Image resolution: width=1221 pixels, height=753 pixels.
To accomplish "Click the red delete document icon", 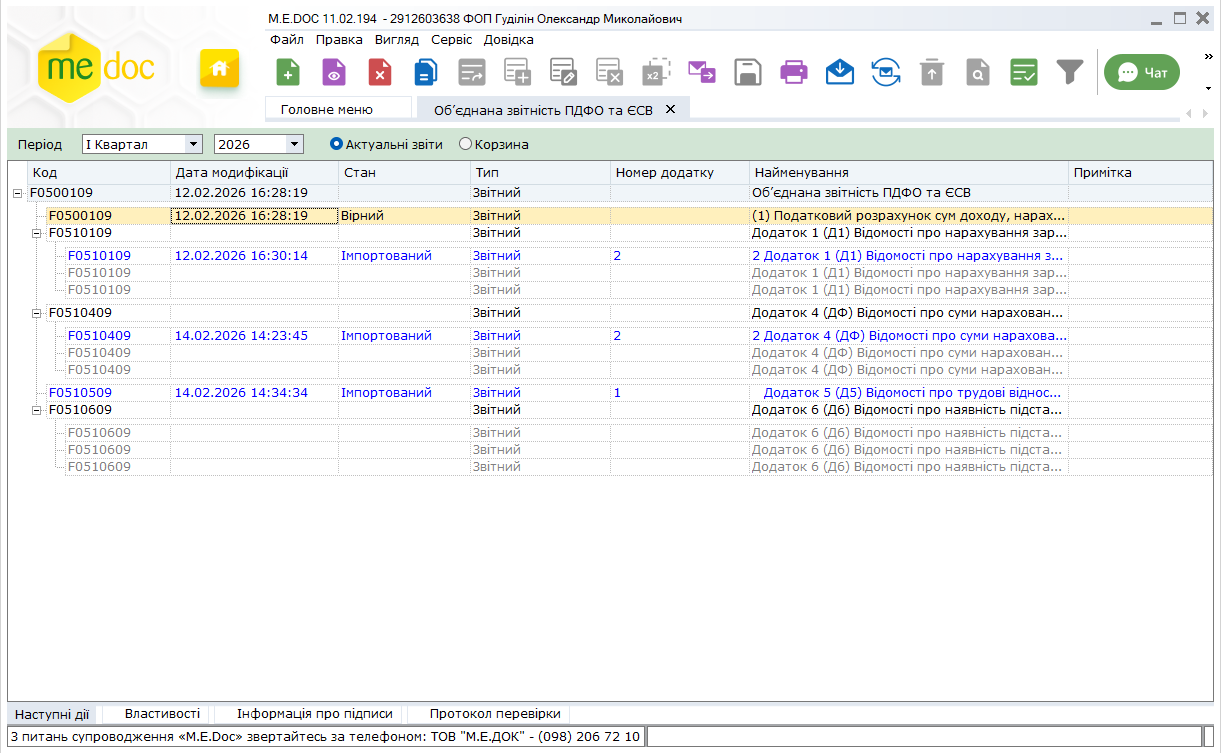I will (x=380, y=72).
